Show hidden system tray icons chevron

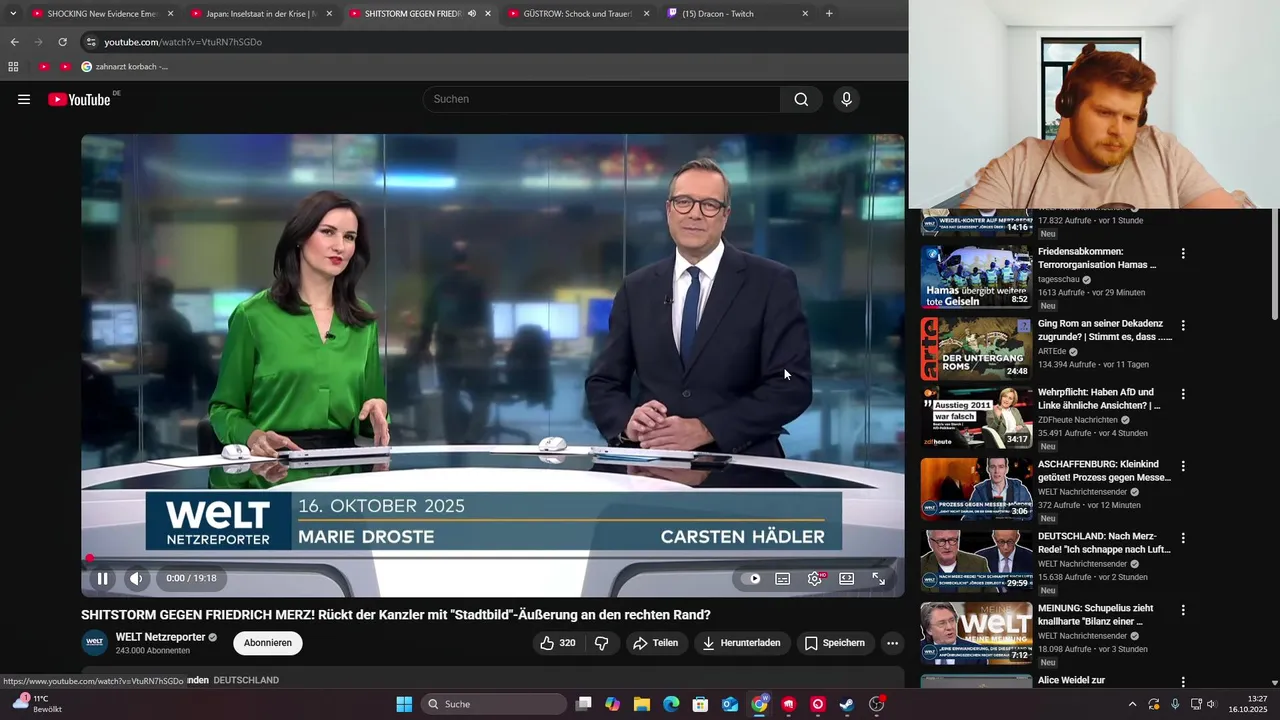pyautogui.click(x=1132, y=704)
